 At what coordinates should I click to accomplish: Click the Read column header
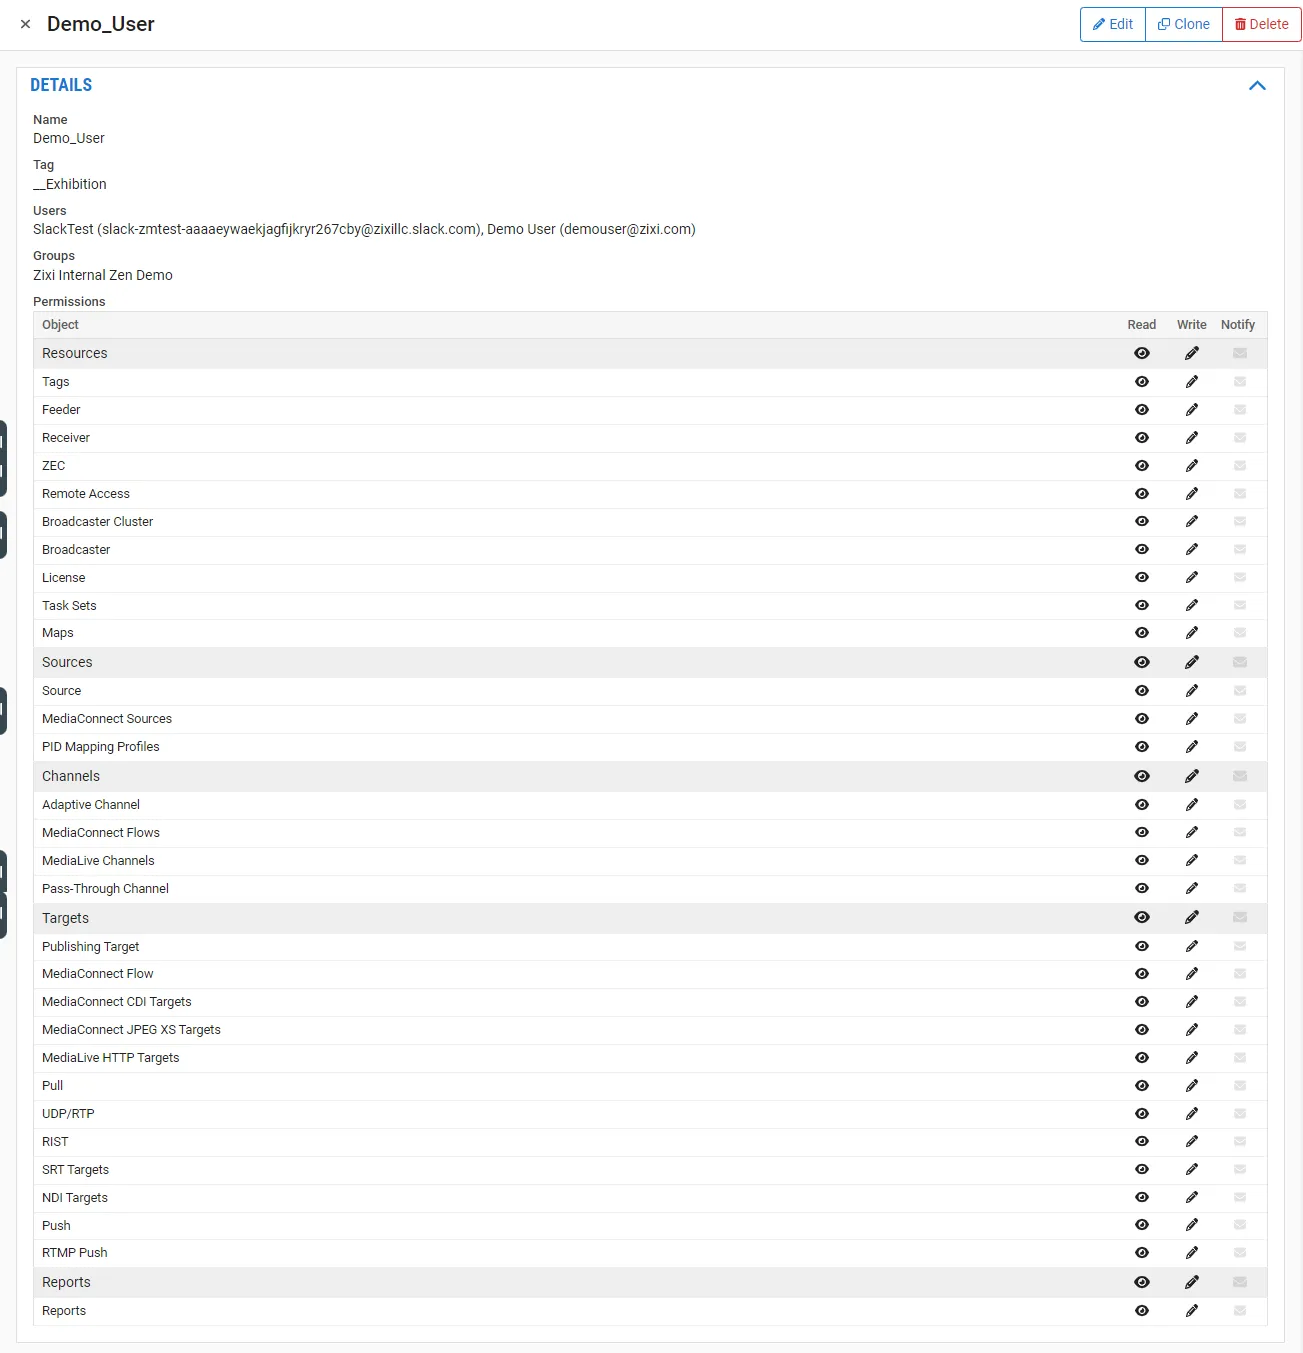(1142, 325)
